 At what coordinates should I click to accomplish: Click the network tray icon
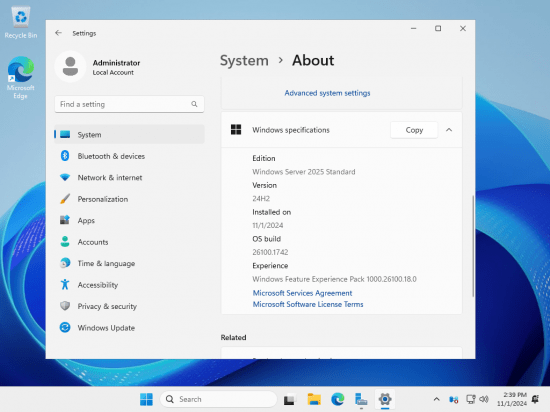pos(470,399)
